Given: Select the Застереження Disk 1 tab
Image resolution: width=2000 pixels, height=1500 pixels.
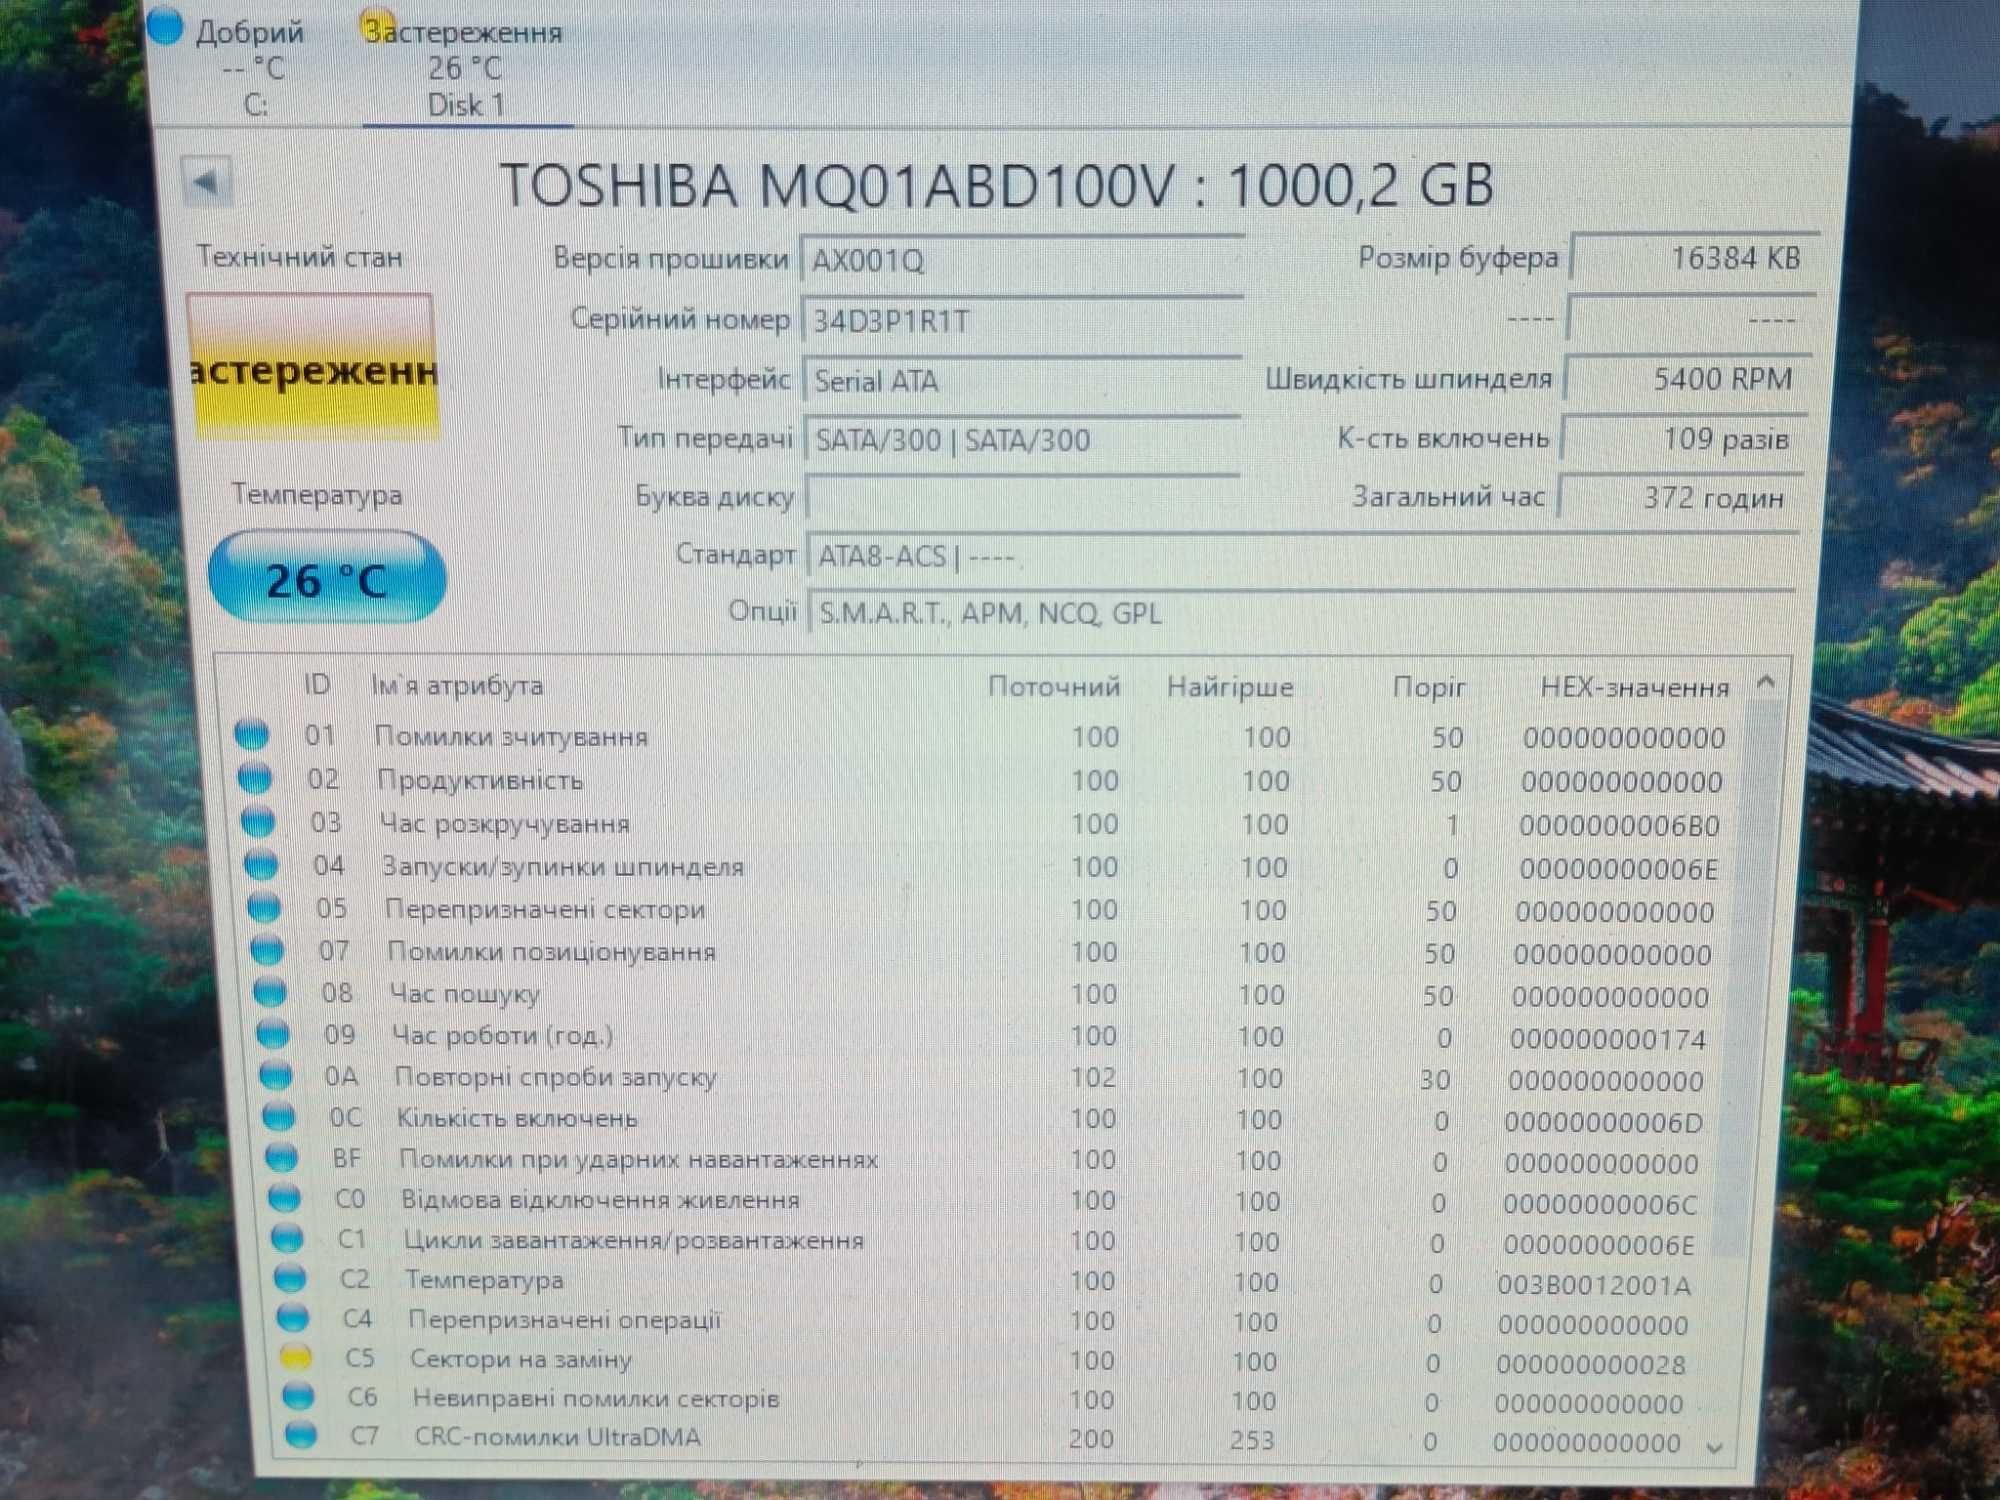Looking at the screenshot, I should [466, 66].
